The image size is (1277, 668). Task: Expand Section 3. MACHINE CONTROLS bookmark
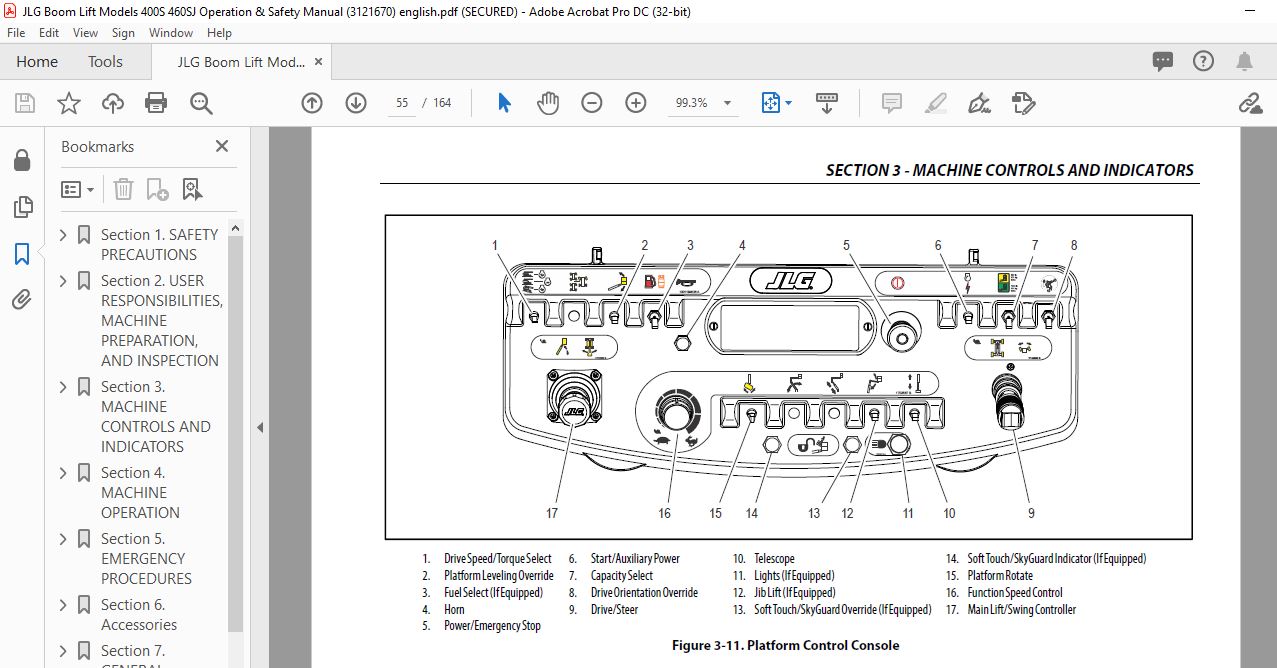point(64,387)
